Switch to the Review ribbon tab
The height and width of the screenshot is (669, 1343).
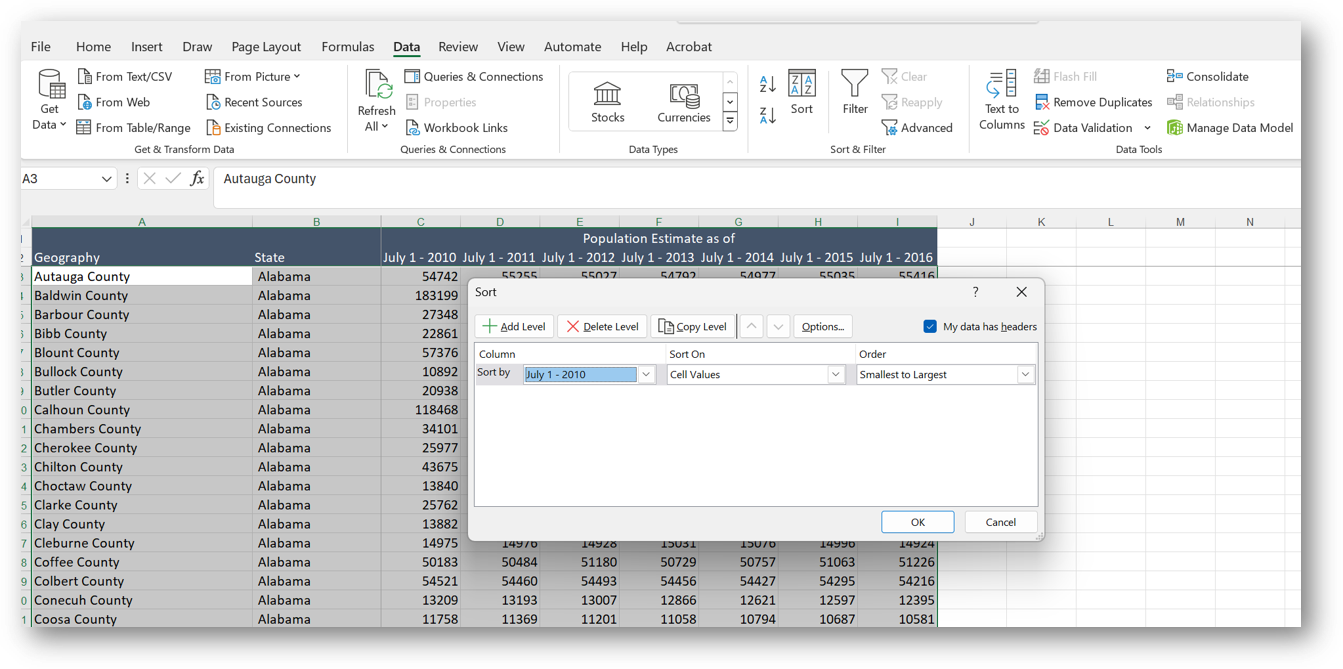[458, 46]
